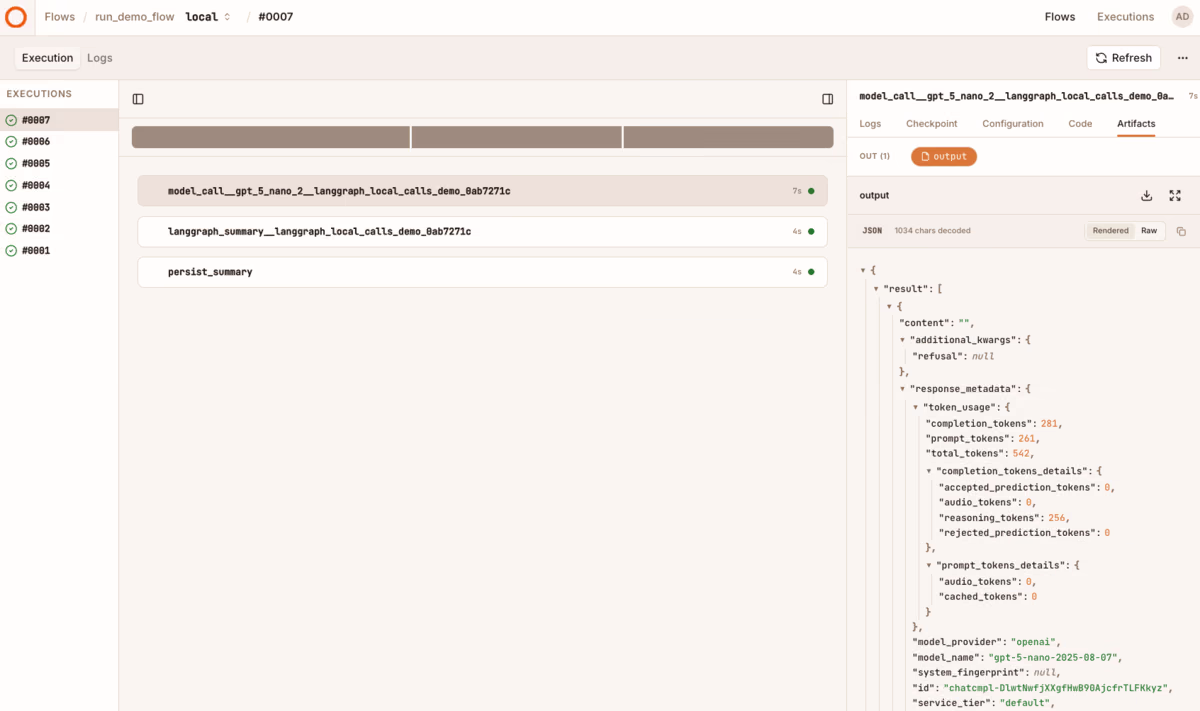Viewport: 1200px width, 711px height.
Task: Toggle the right details panel icon
Action: (x=828, y=99)
